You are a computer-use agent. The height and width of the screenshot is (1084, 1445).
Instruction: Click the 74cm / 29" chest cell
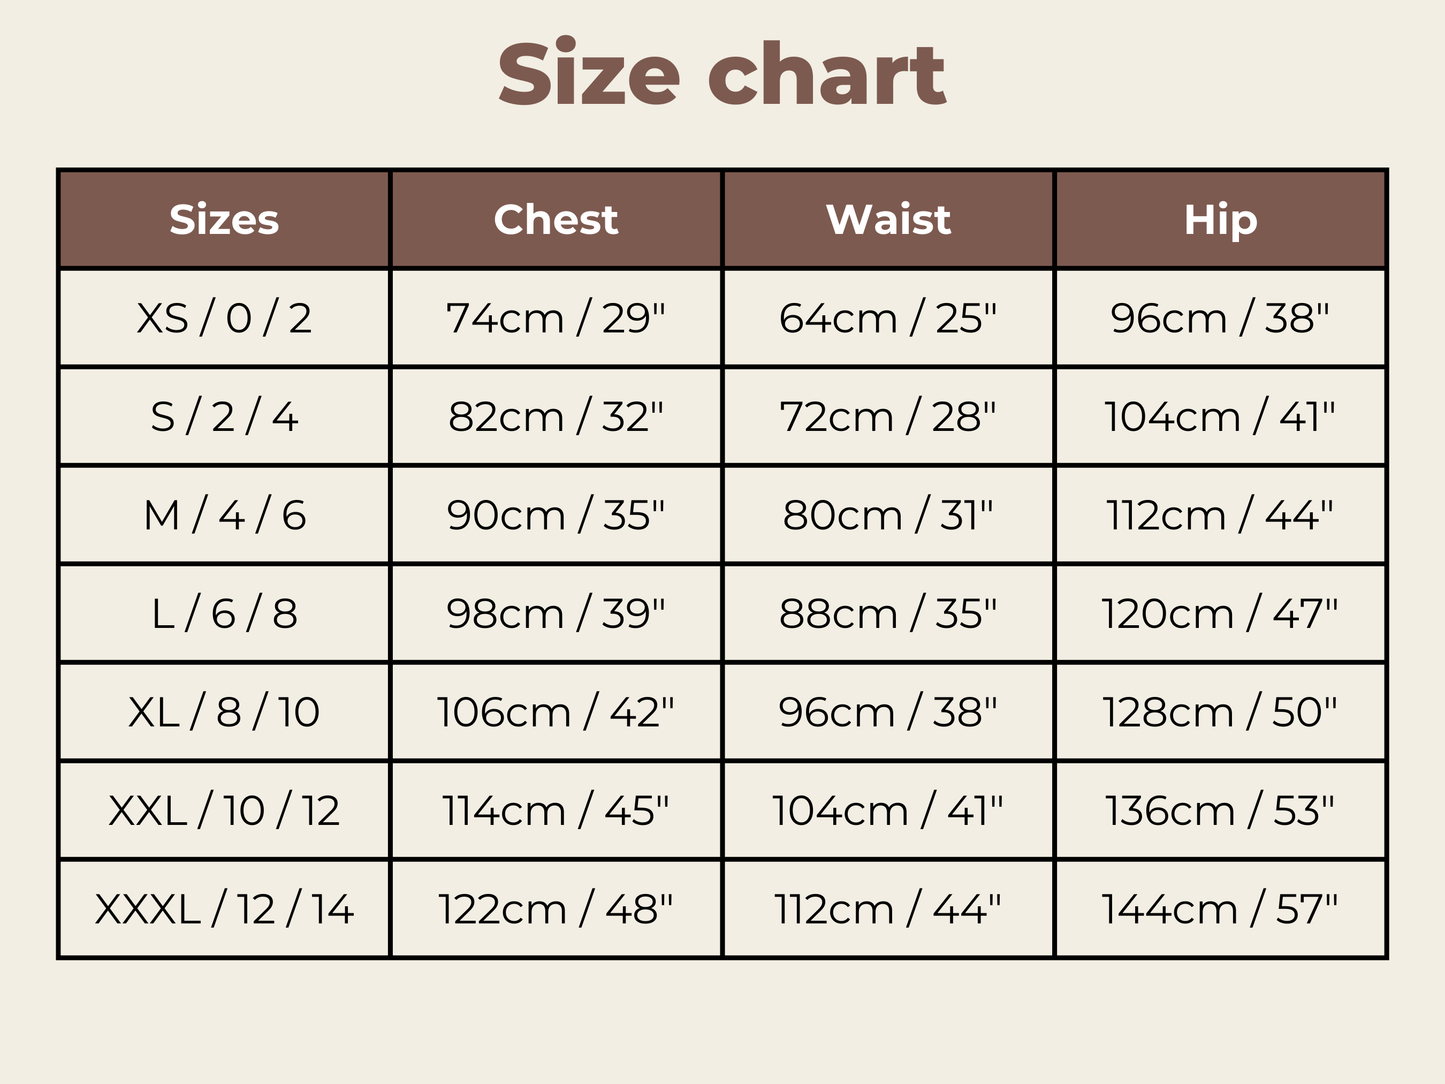coord(556,318)
